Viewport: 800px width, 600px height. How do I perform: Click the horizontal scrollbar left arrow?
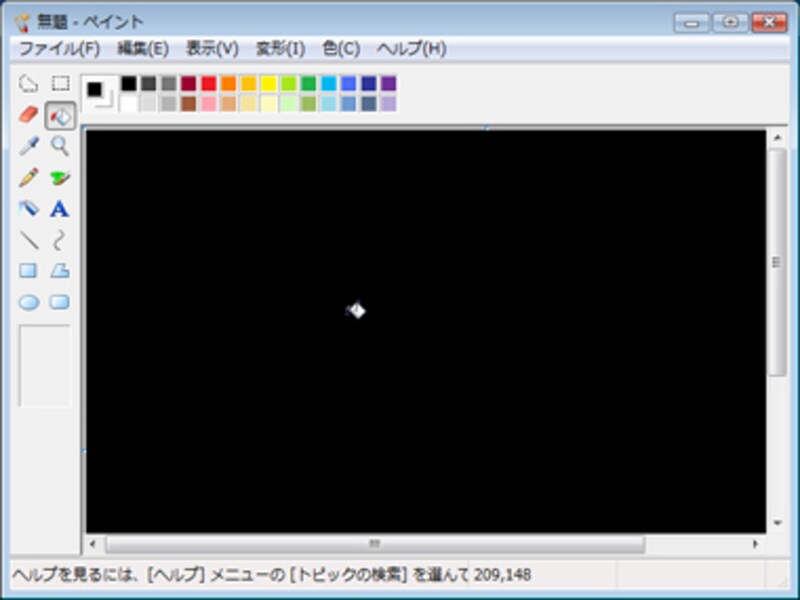pyautogui.click(x=93, y=544)
